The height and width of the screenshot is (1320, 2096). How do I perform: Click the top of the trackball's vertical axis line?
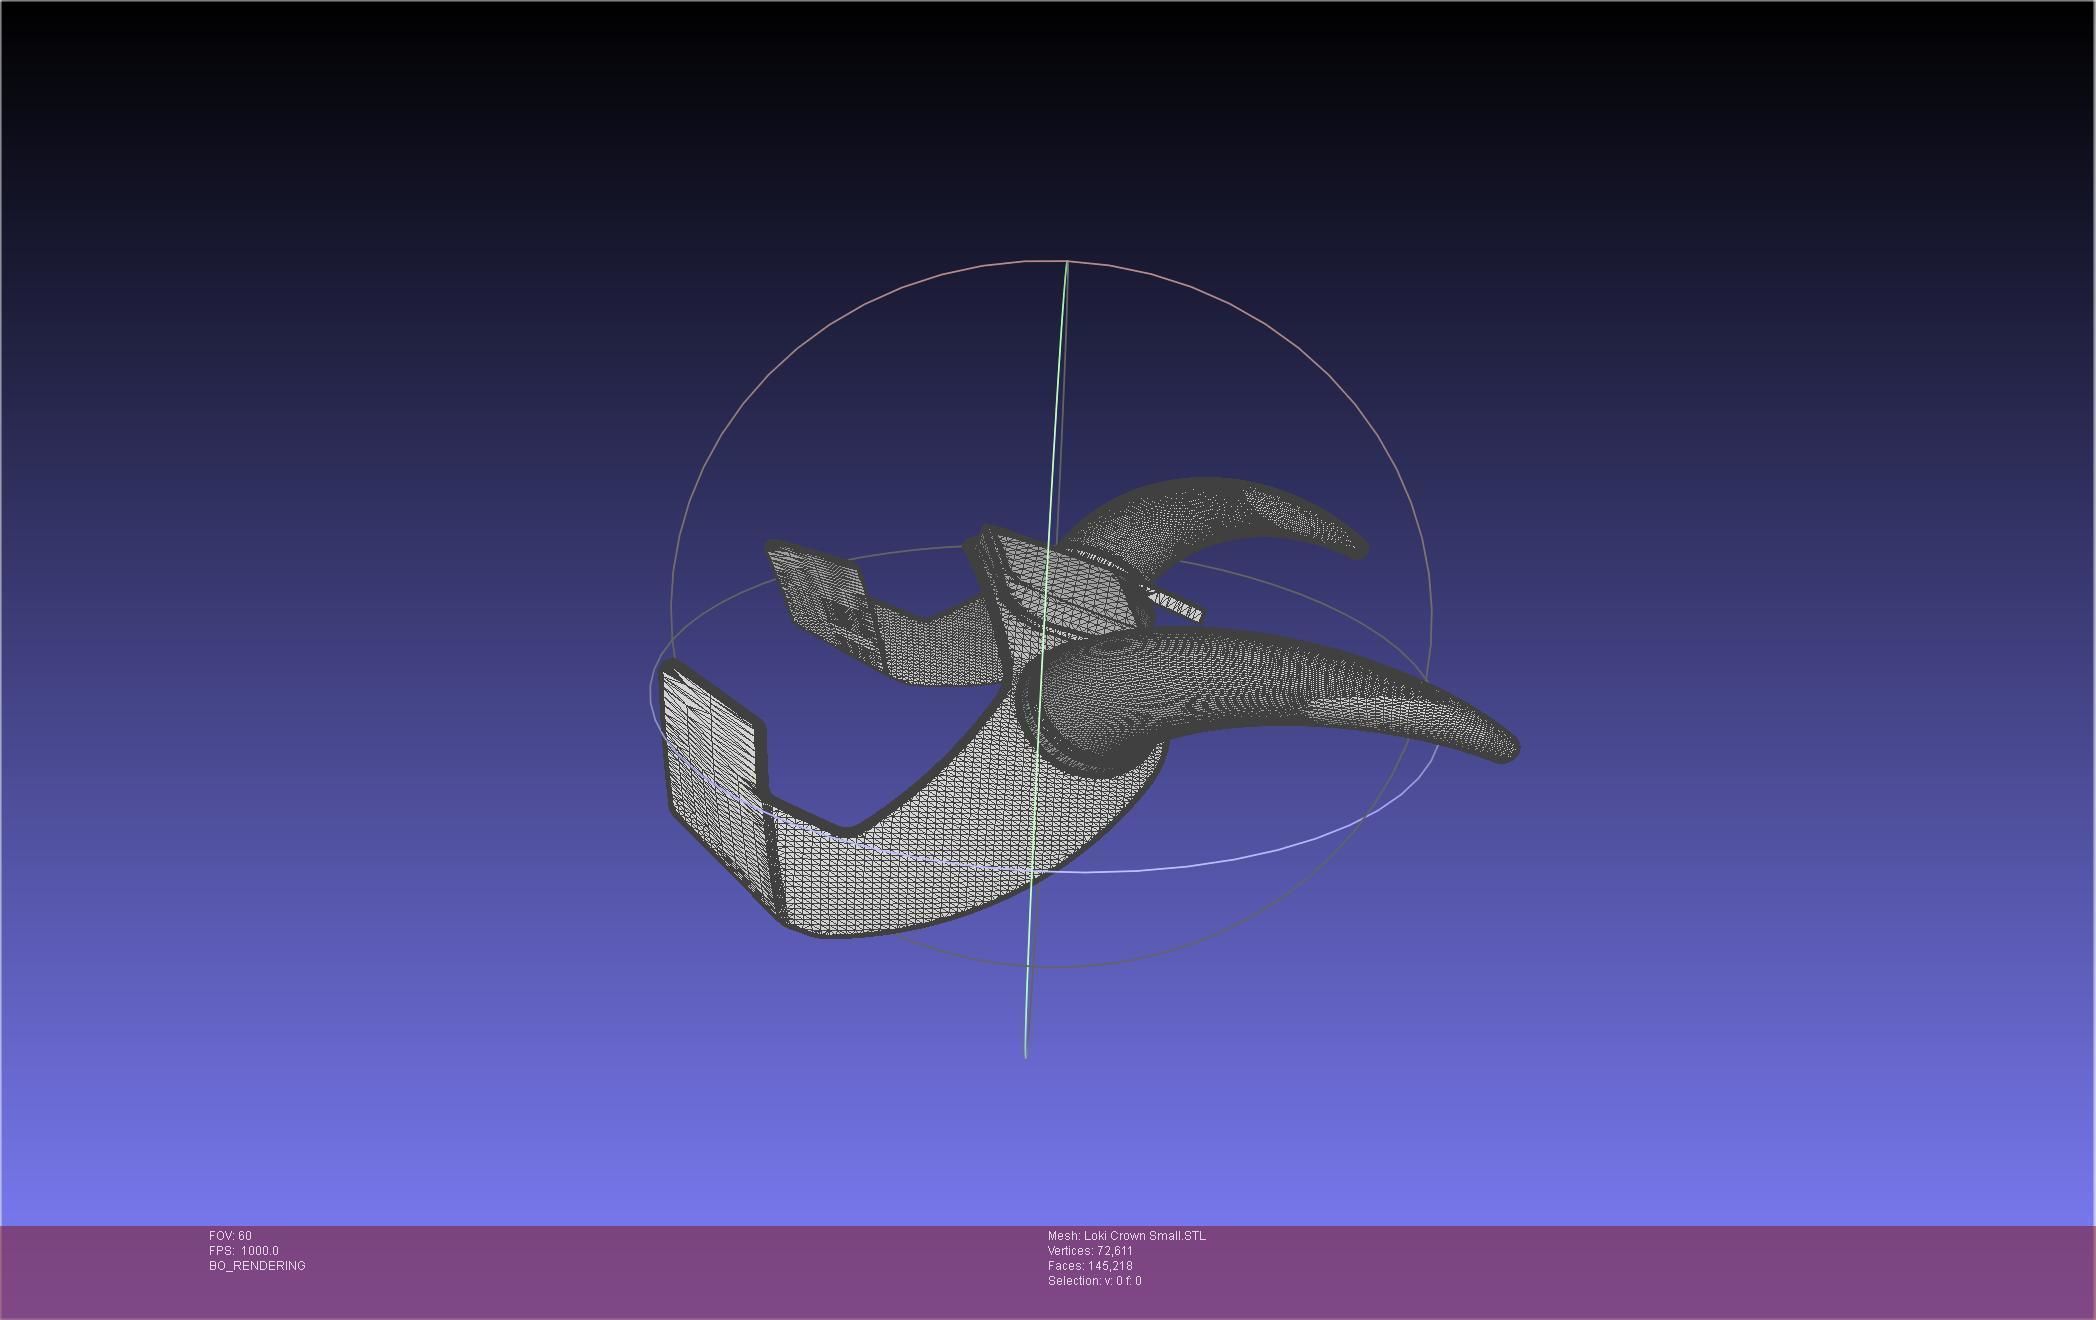pos(1067,264)
